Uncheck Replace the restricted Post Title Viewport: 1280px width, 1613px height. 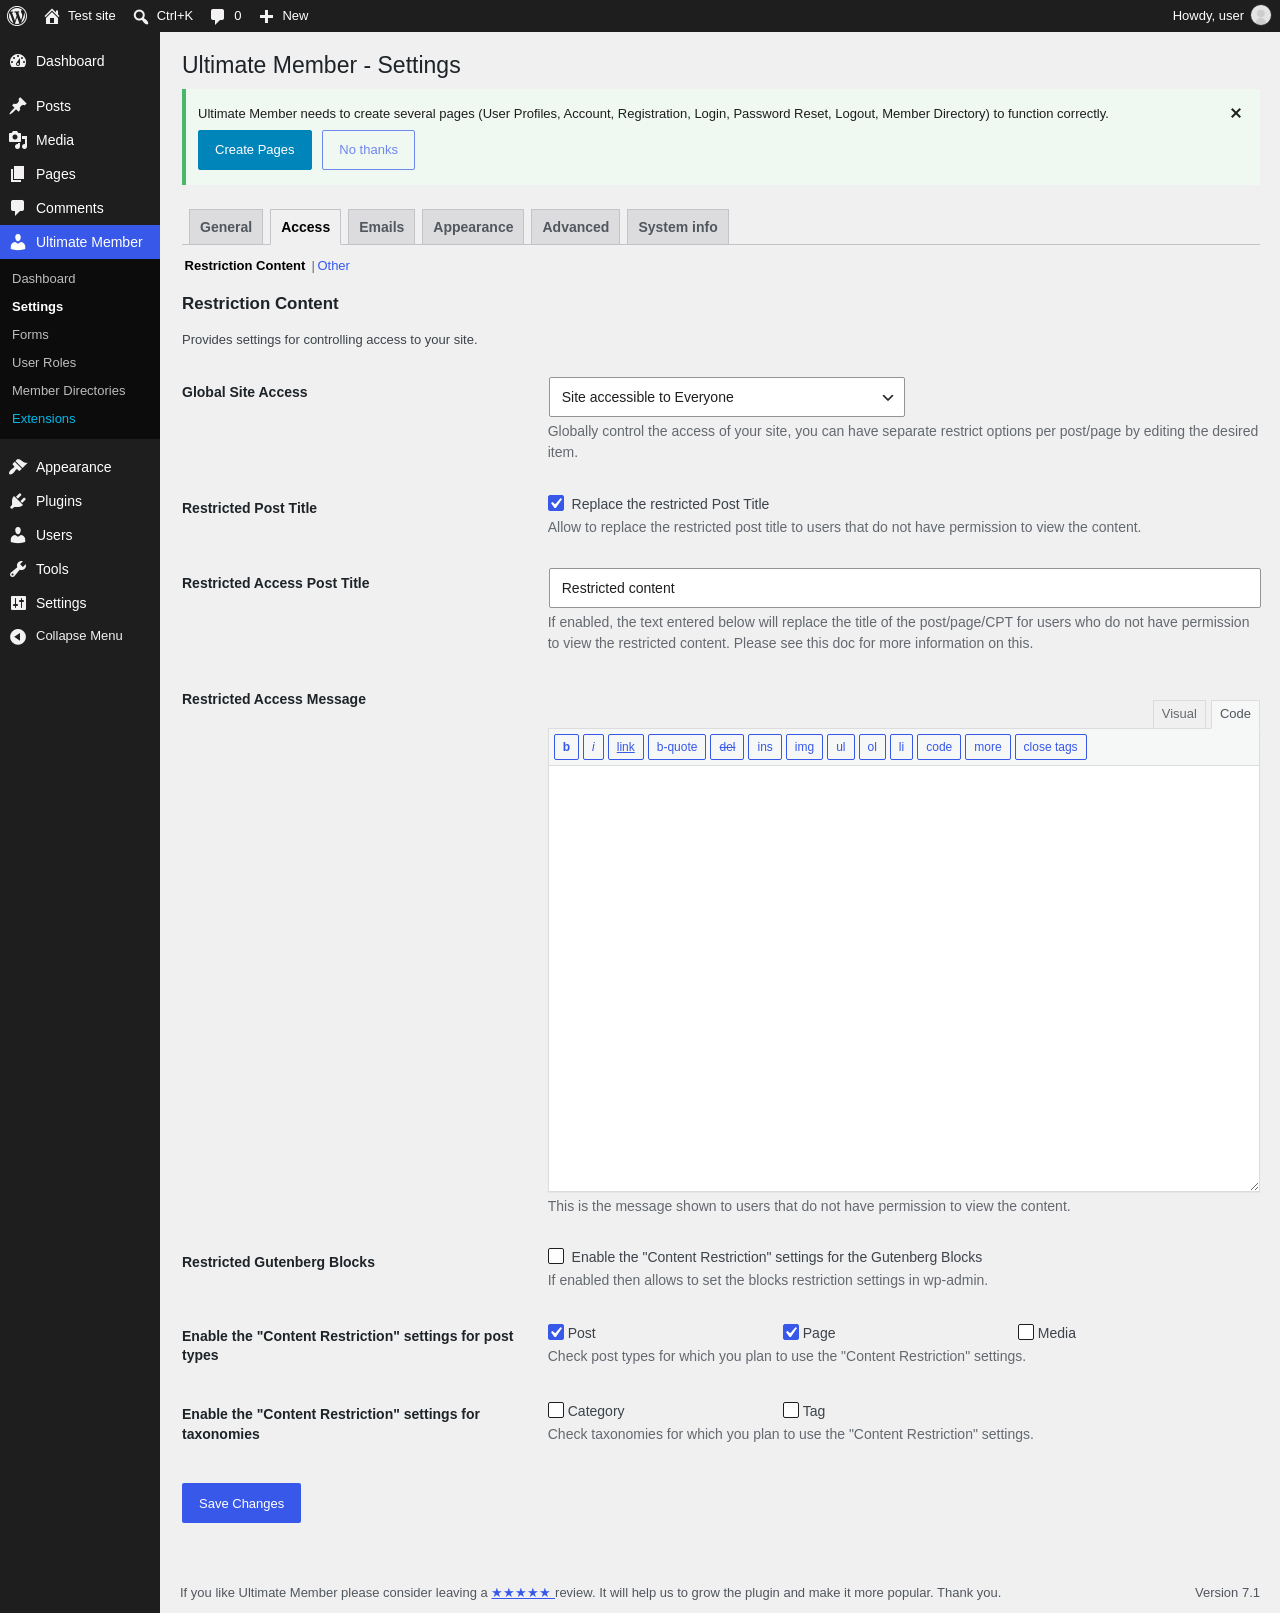coord(556,503)
